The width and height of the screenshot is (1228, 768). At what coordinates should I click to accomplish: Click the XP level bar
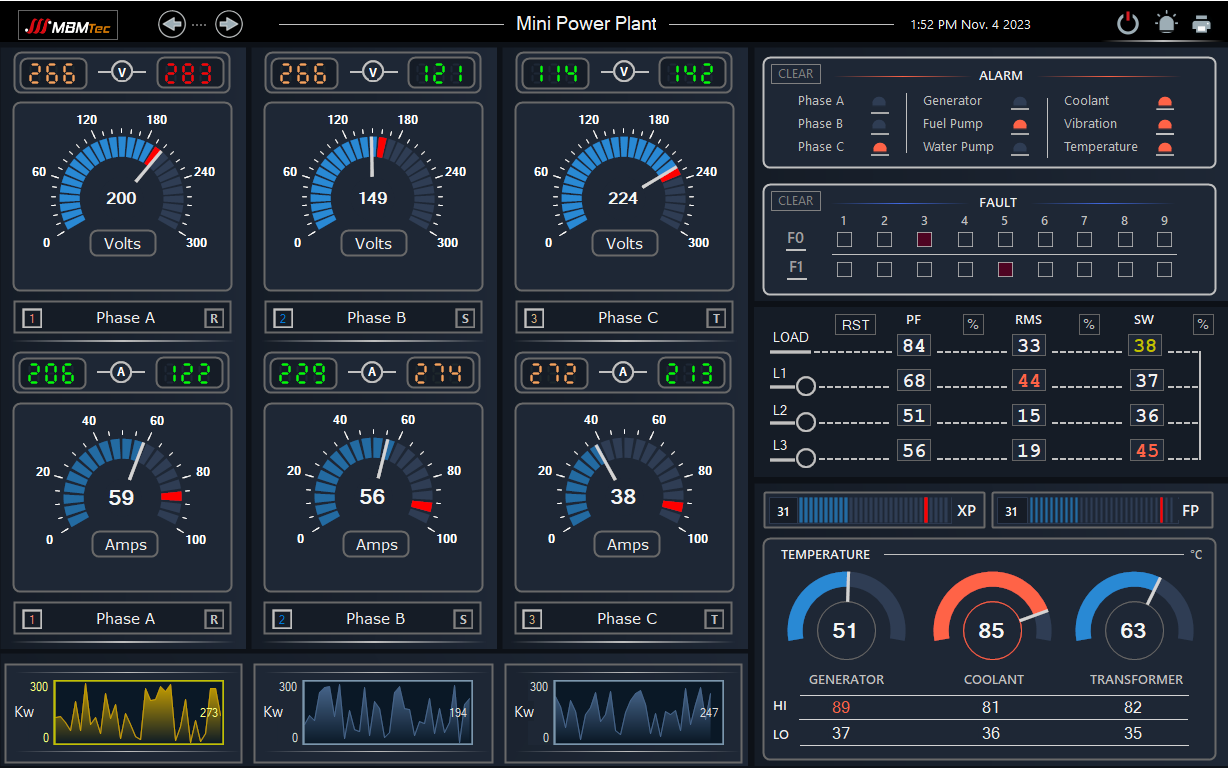tap(875, 510)
